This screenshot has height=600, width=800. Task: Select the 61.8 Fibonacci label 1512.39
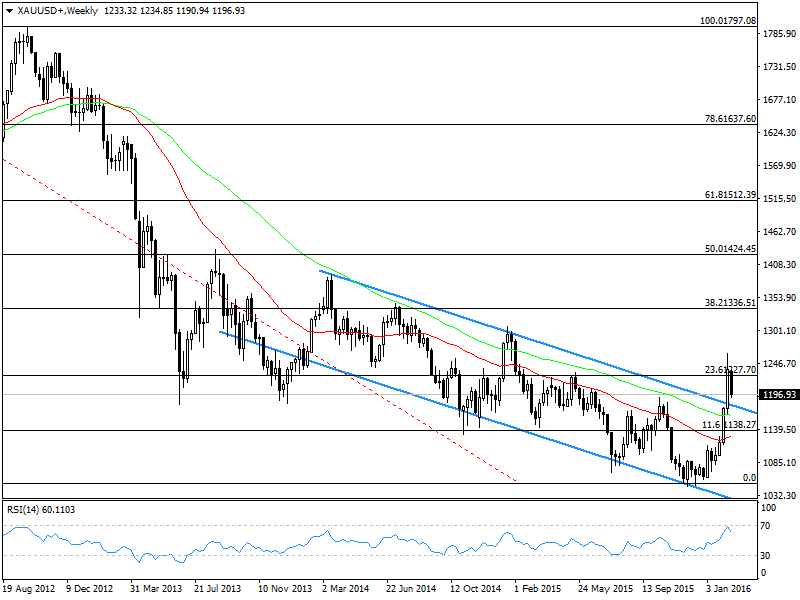coord(731,195)
